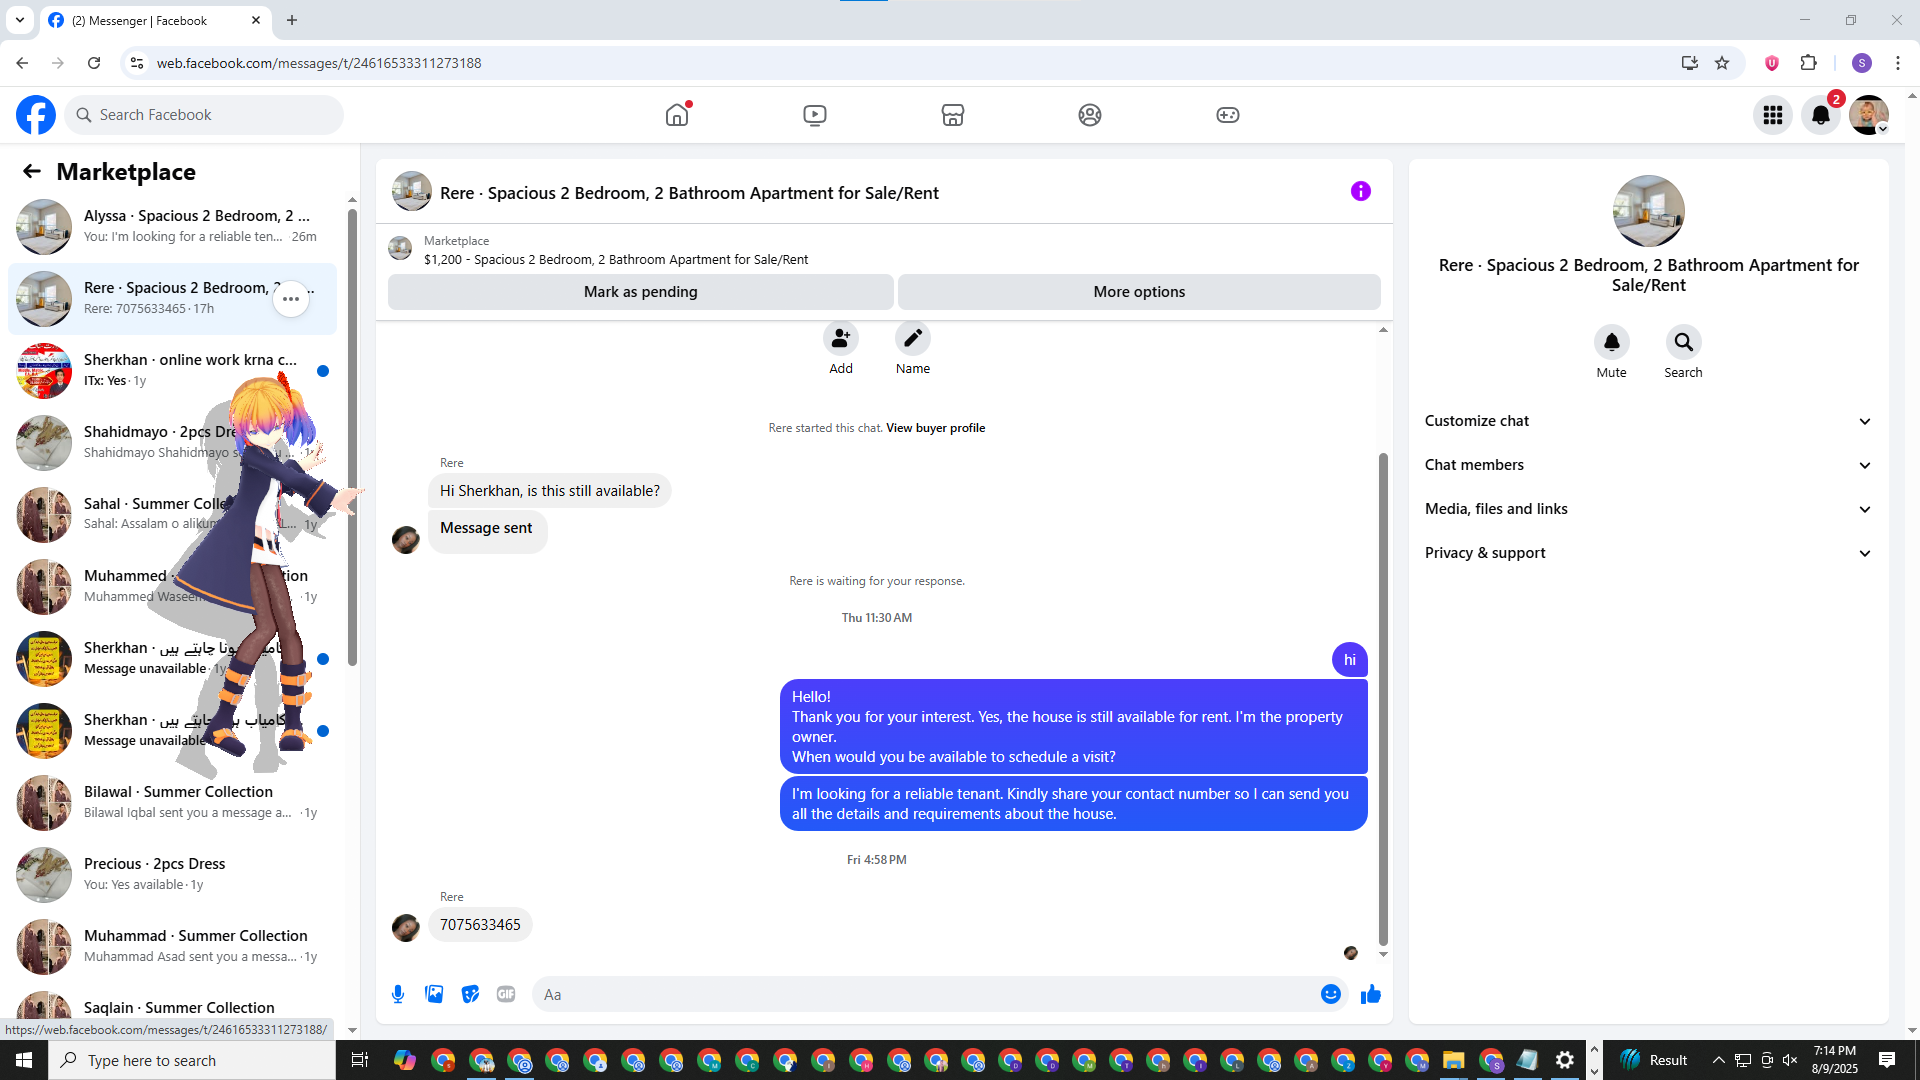Open emoji picker in message box
This screenshot has height=1080, width=1920.
click(1330, 994)
